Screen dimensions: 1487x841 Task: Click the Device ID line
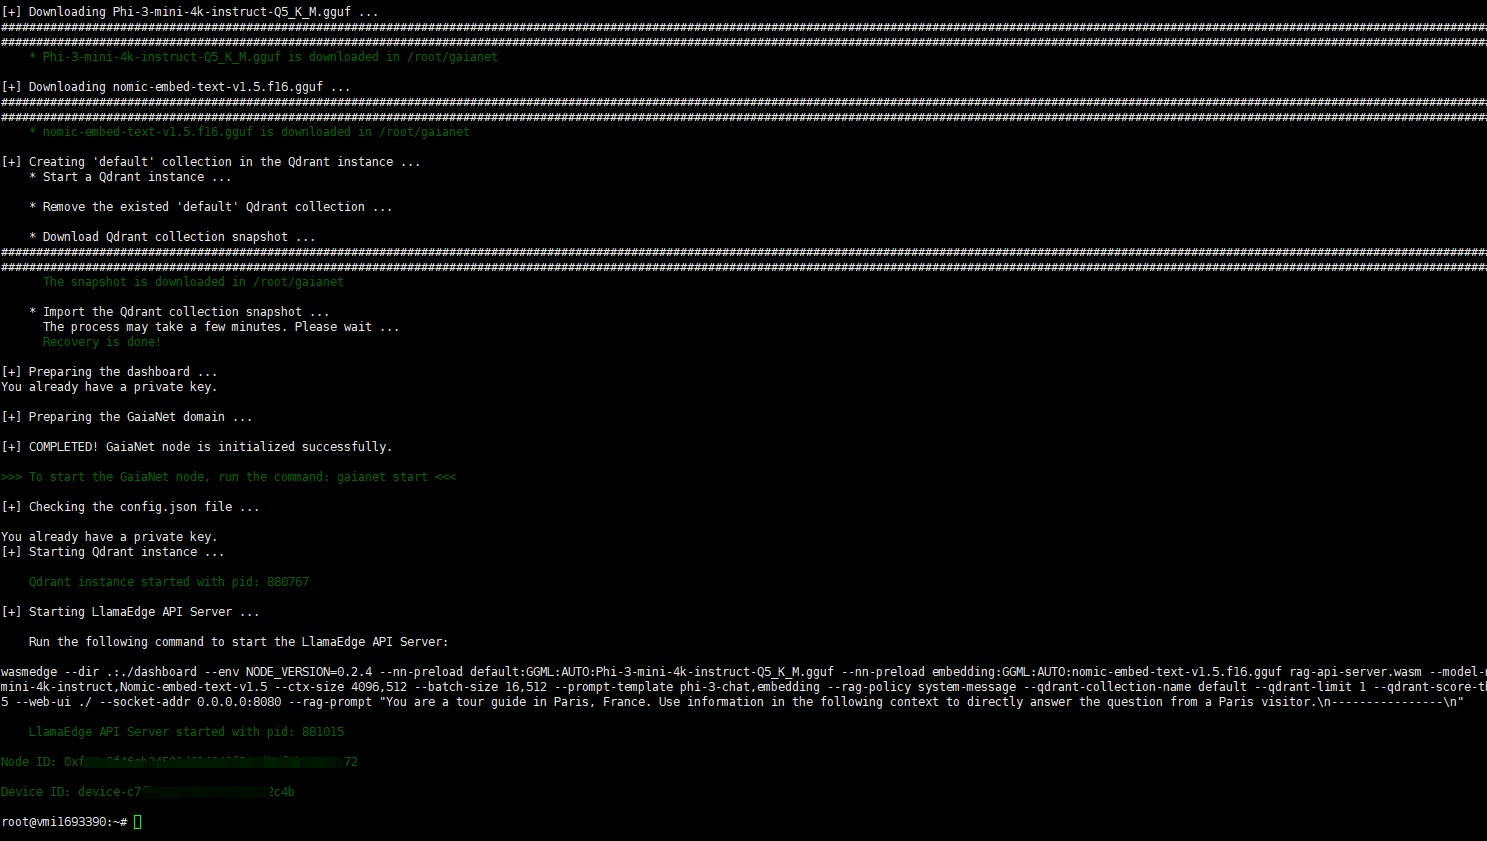click(147, 792)
